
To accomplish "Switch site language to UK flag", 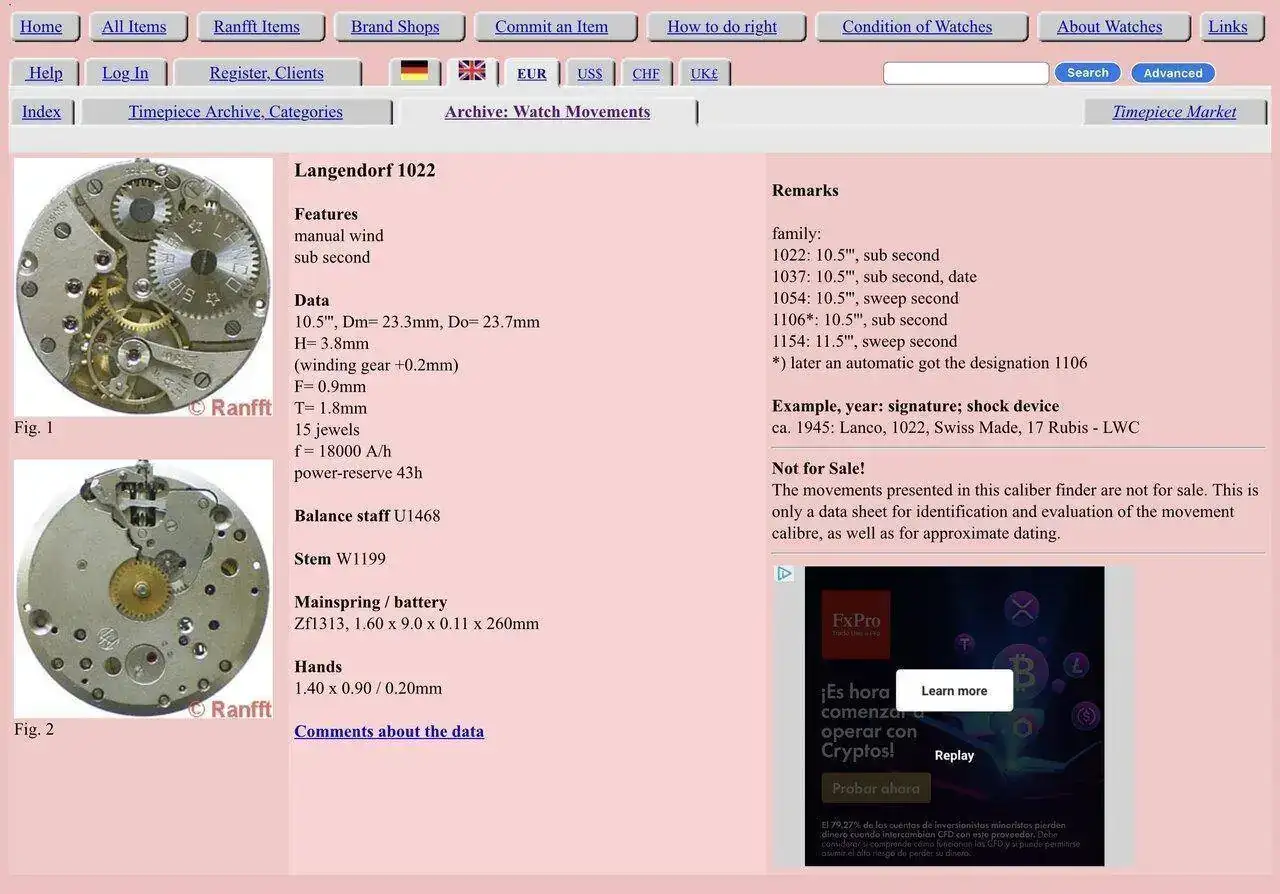I will tap(472, 71).
